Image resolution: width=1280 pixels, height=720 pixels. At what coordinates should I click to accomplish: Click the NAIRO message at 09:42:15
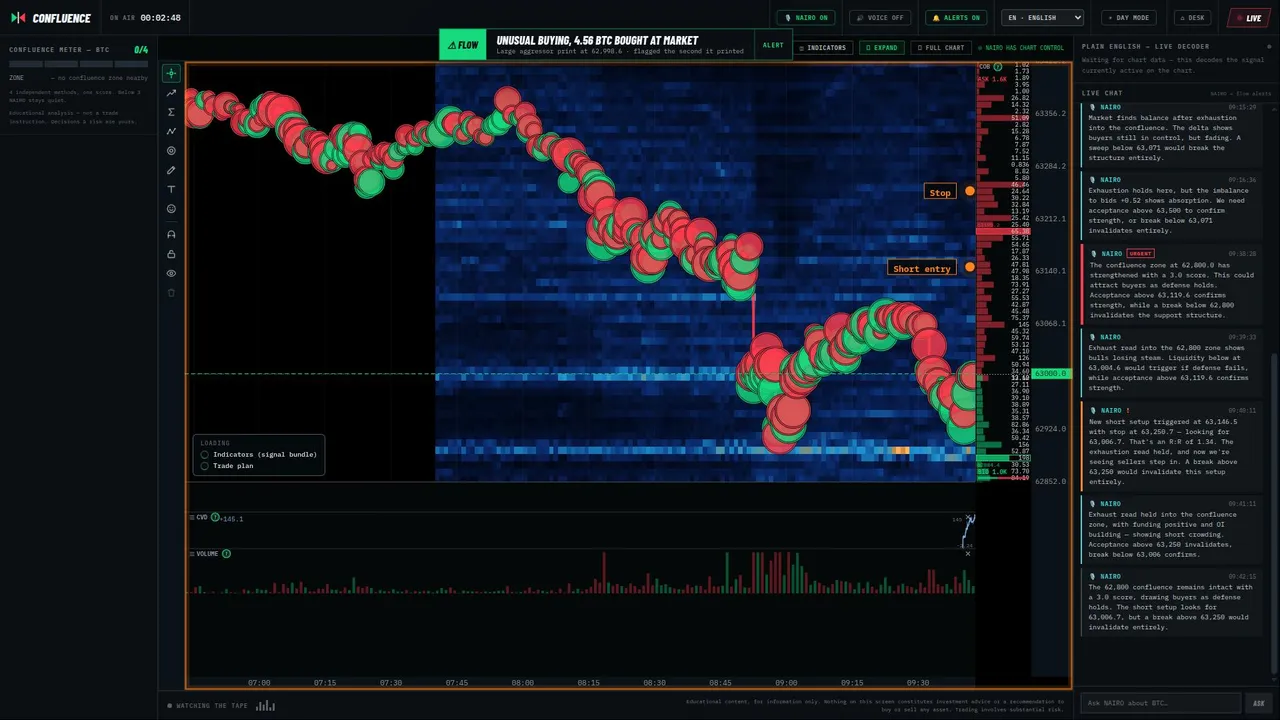(1170, 601)
